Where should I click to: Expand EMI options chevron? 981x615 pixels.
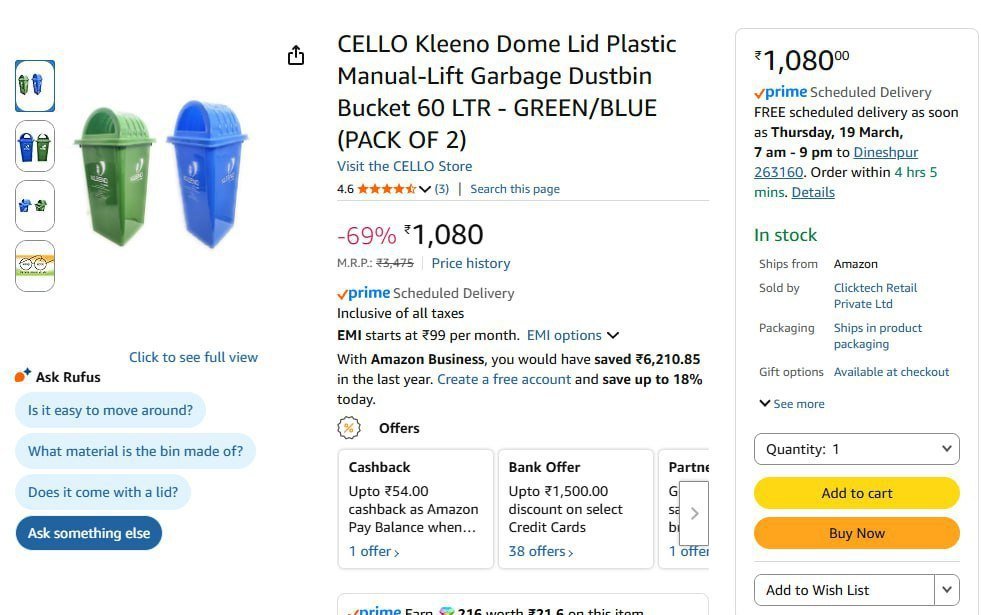coord(613,335)
